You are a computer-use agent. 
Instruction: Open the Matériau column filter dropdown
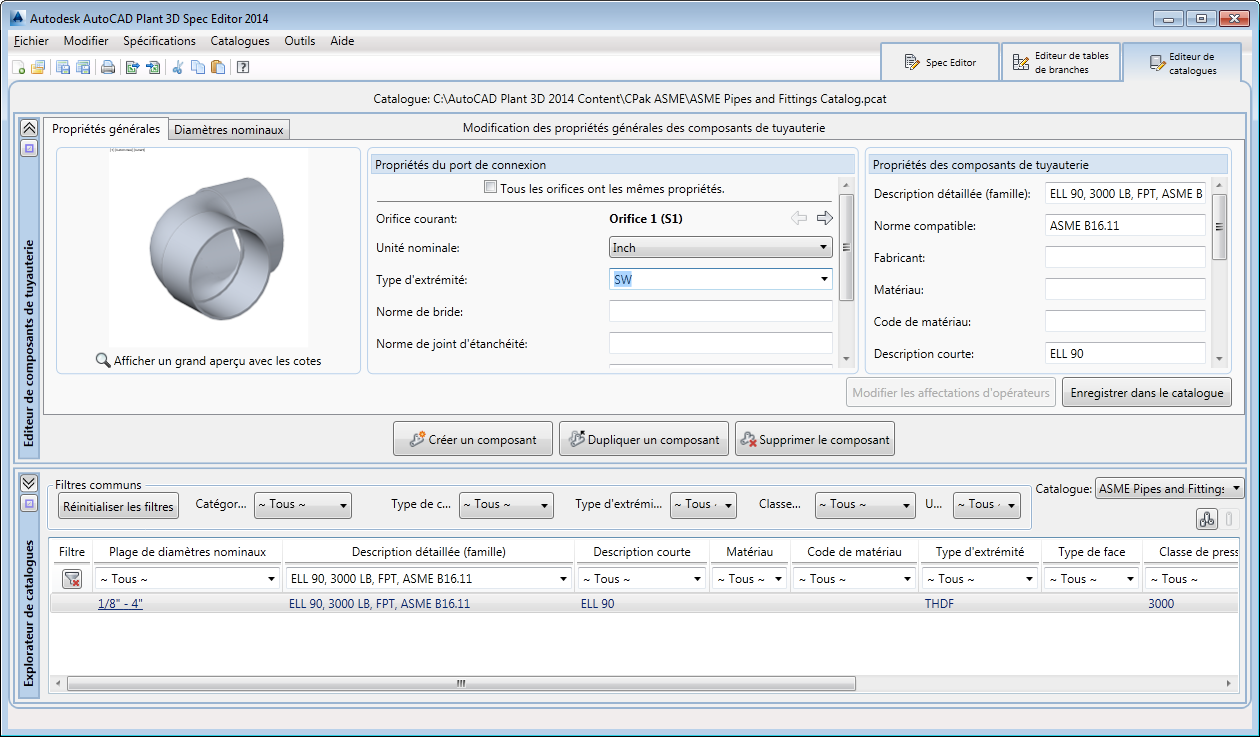point(750,579)
